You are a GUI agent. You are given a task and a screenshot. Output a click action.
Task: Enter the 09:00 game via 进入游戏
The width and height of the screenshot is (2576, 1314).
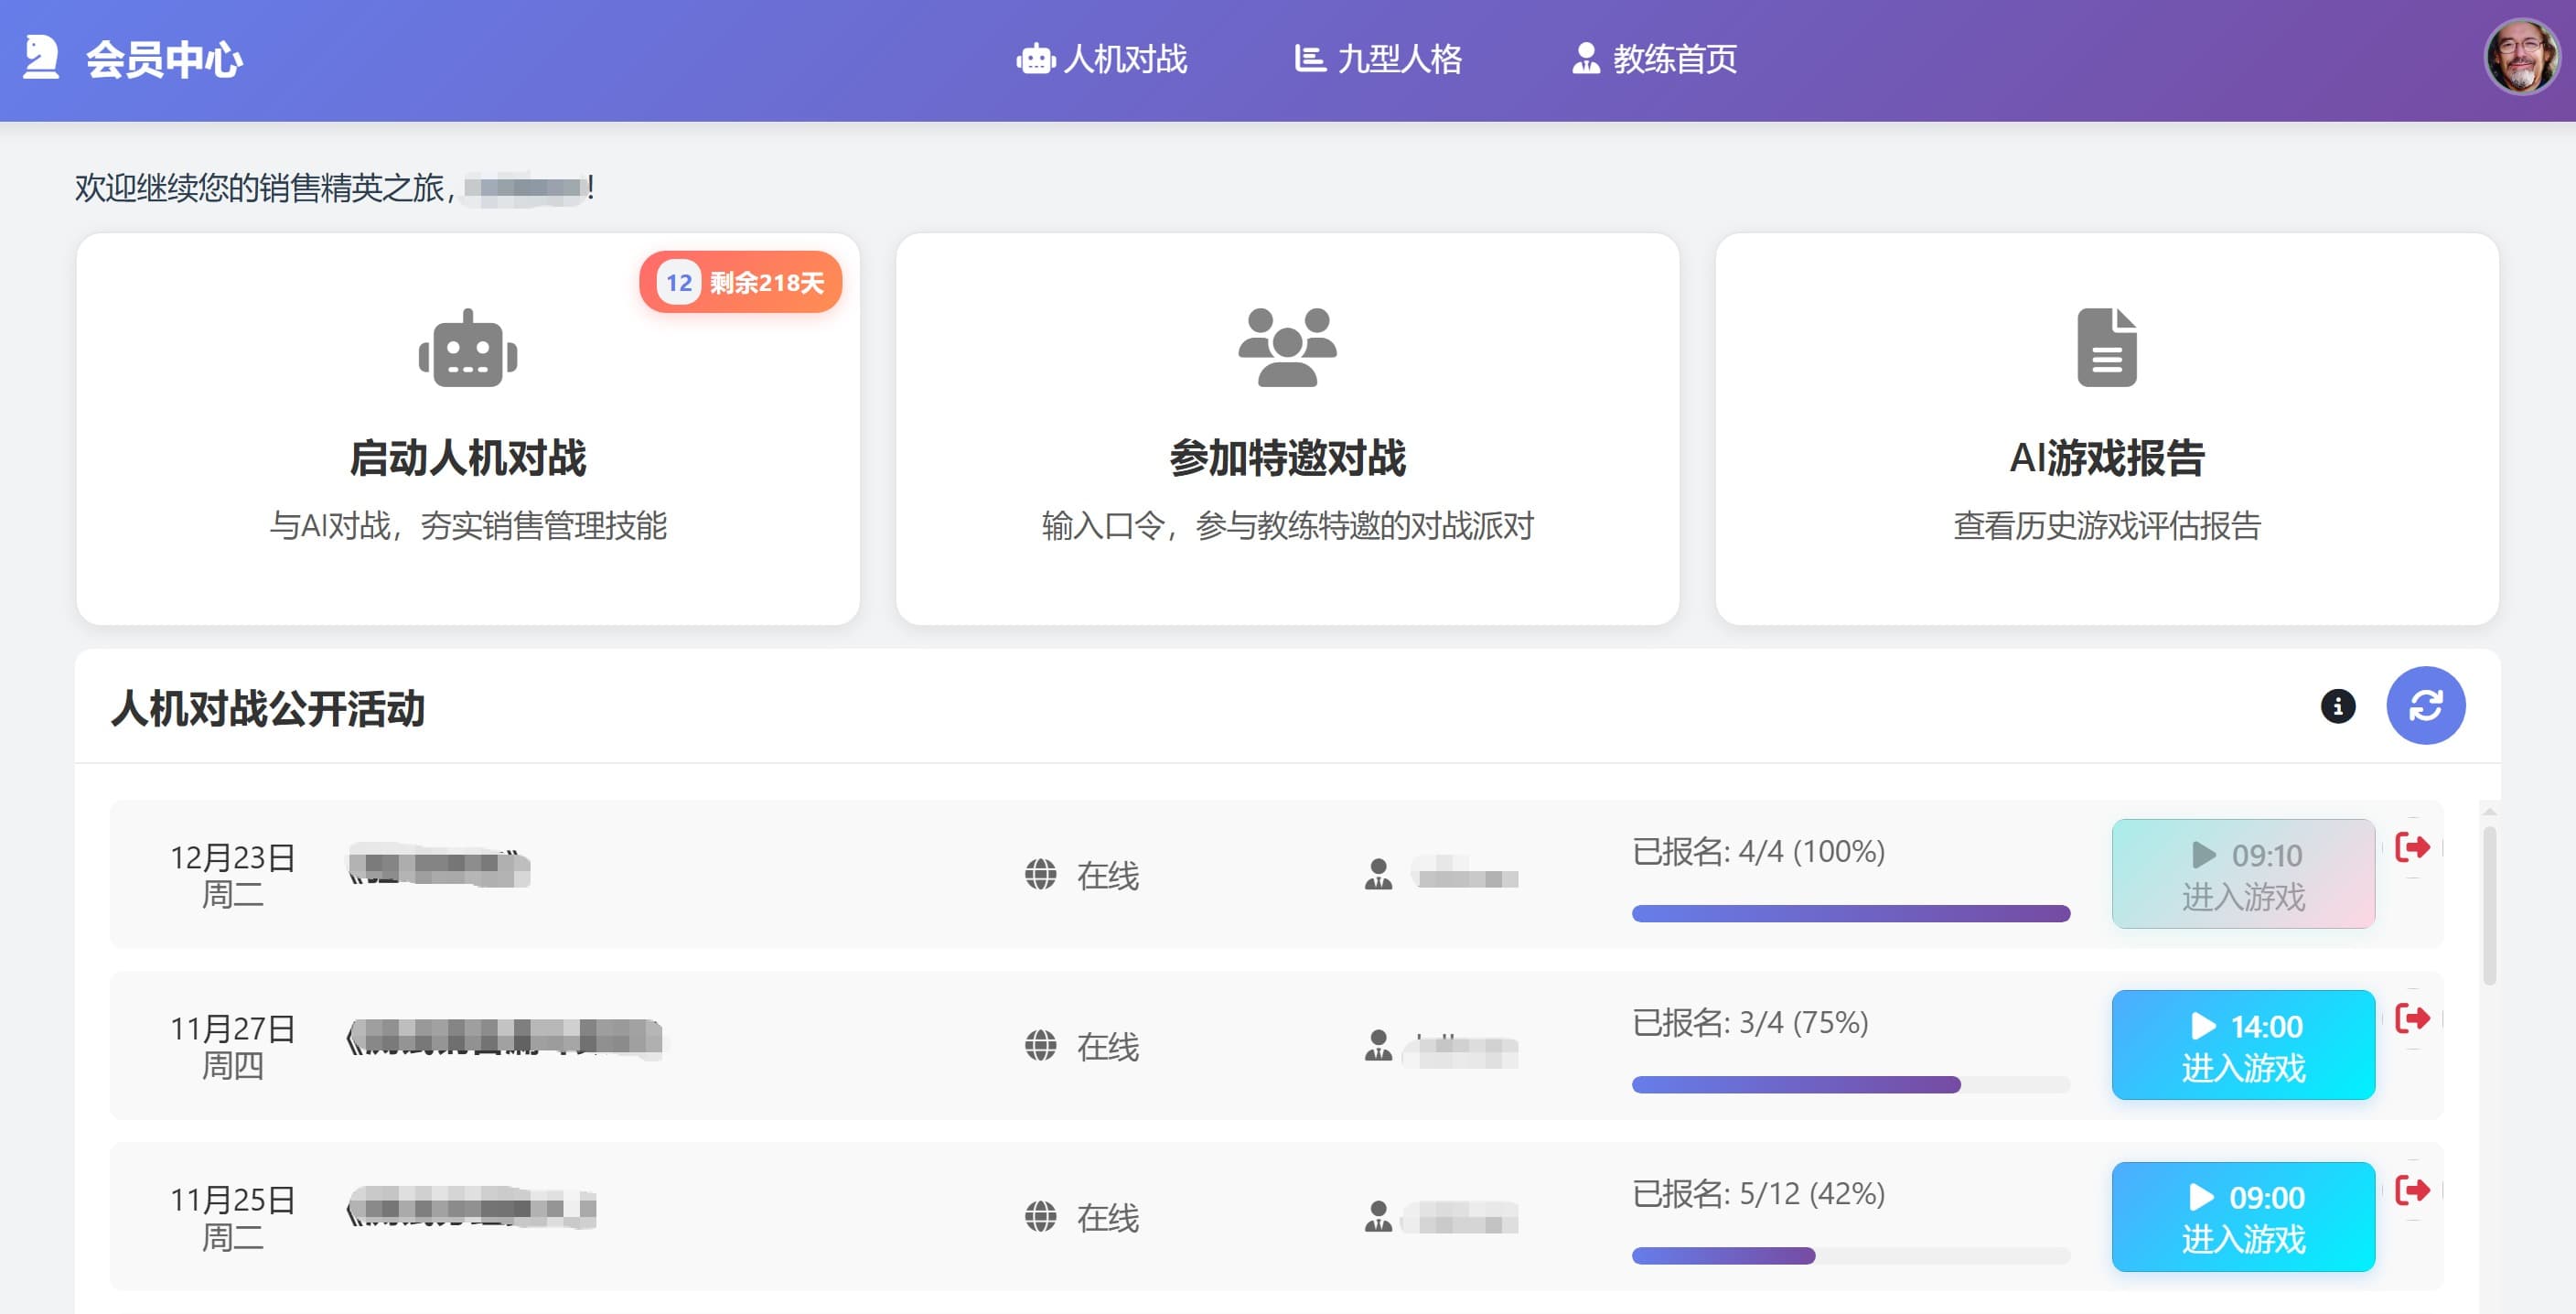click(x=2242, y=1217)
